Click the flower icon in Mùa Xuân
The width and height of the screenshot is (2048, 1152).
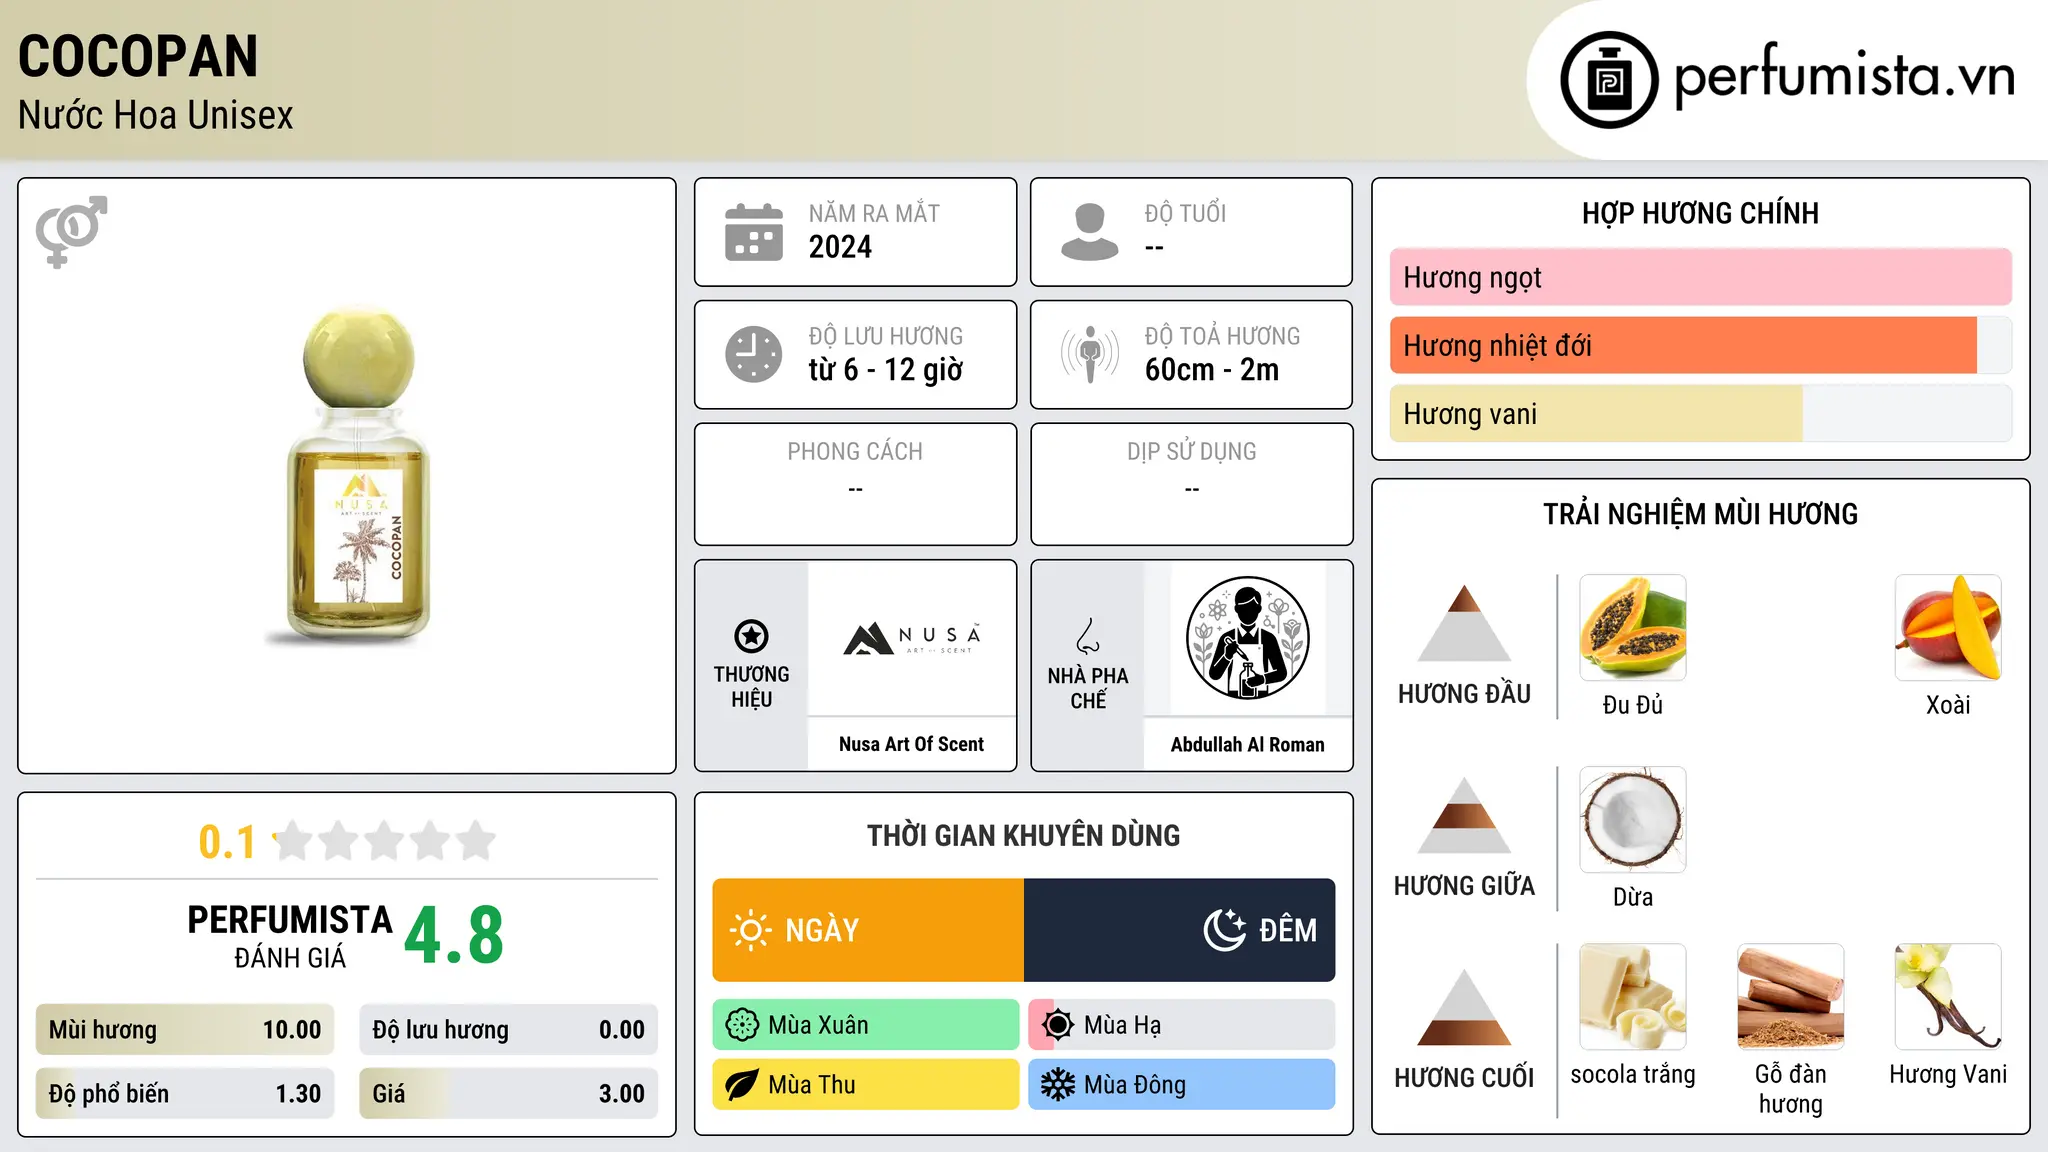click(742, 1025)
